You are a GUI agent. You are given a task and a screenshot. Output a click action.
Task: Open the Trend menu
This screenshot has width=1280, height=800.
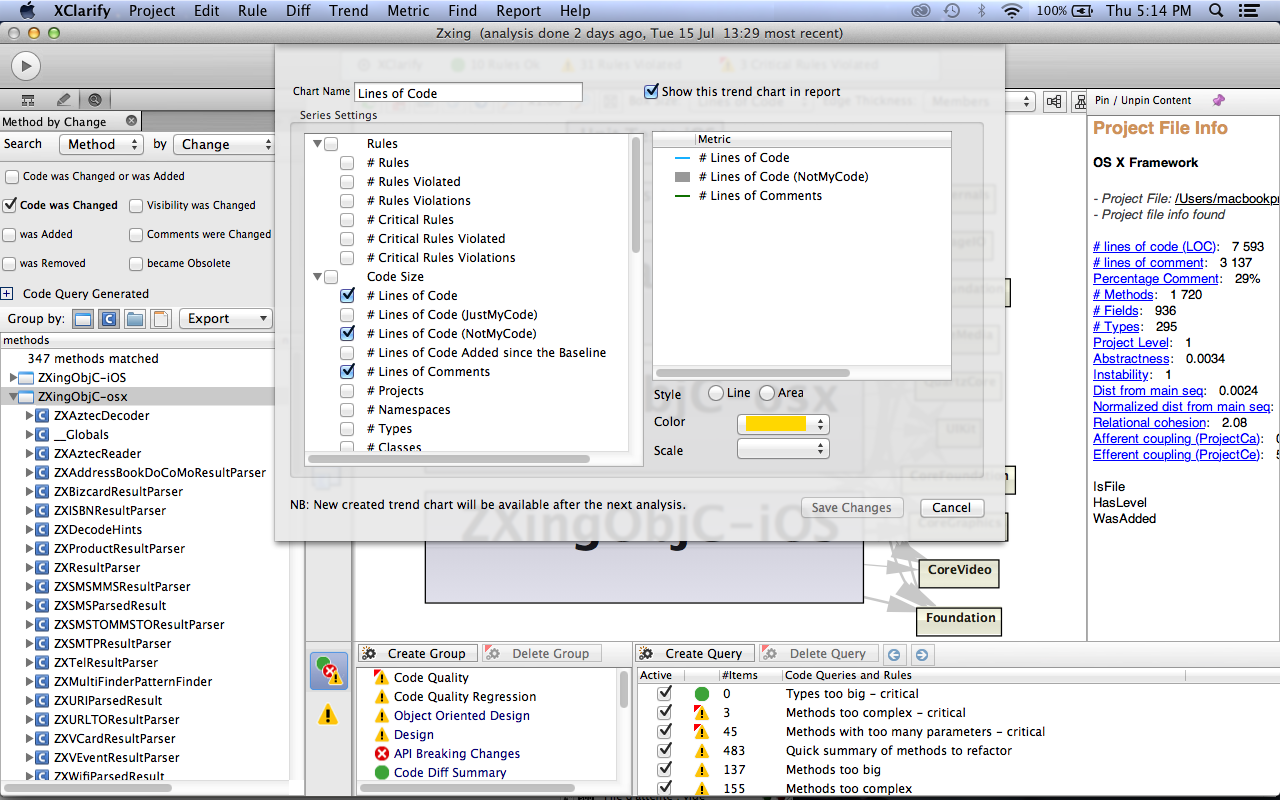(348, 11)
